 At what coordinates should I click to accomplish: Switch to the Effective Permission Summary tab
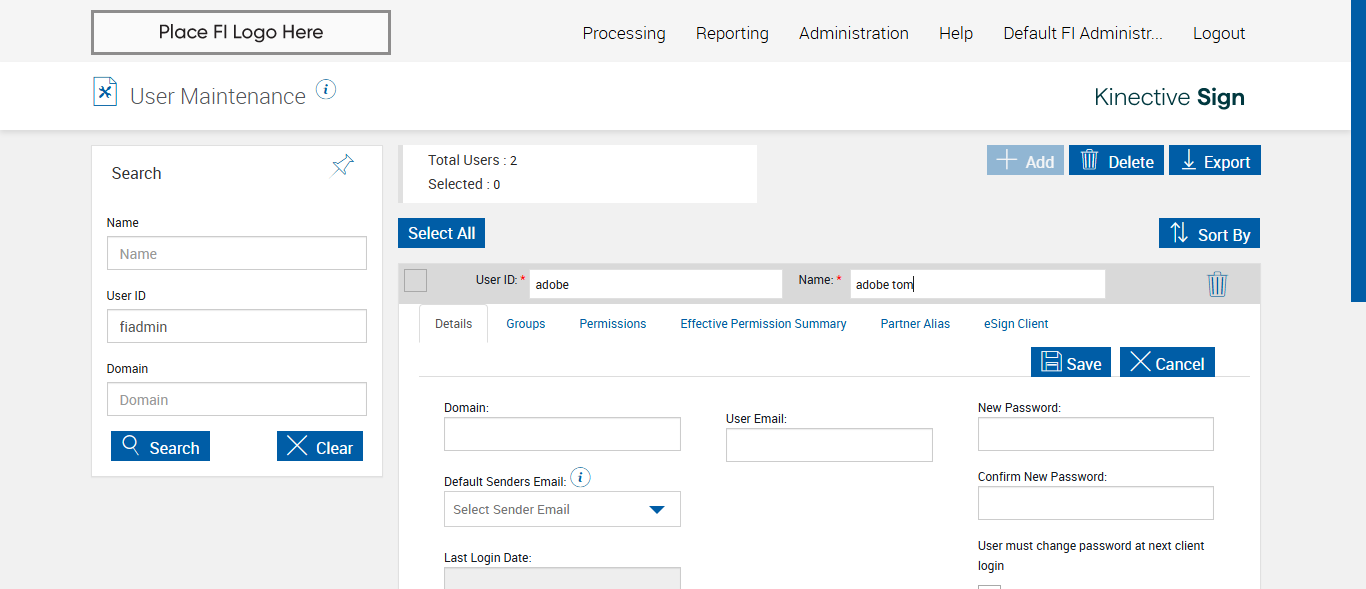point(763,324)
